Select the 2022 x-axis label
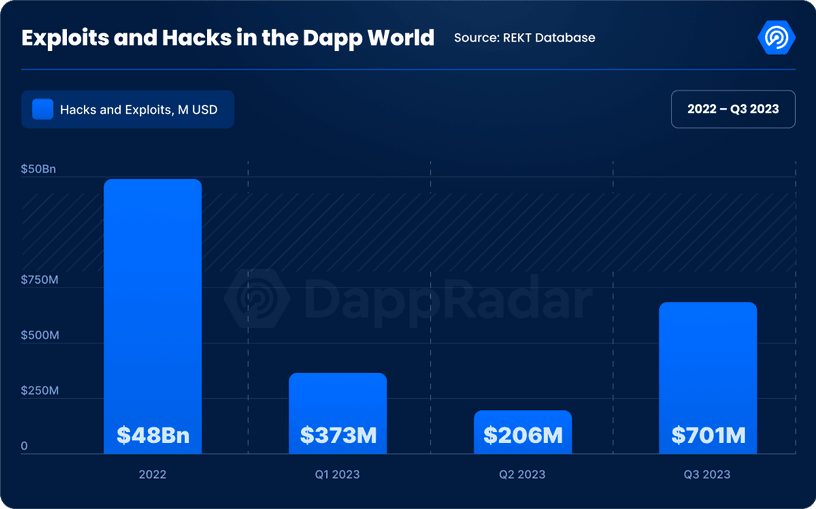 152,475
